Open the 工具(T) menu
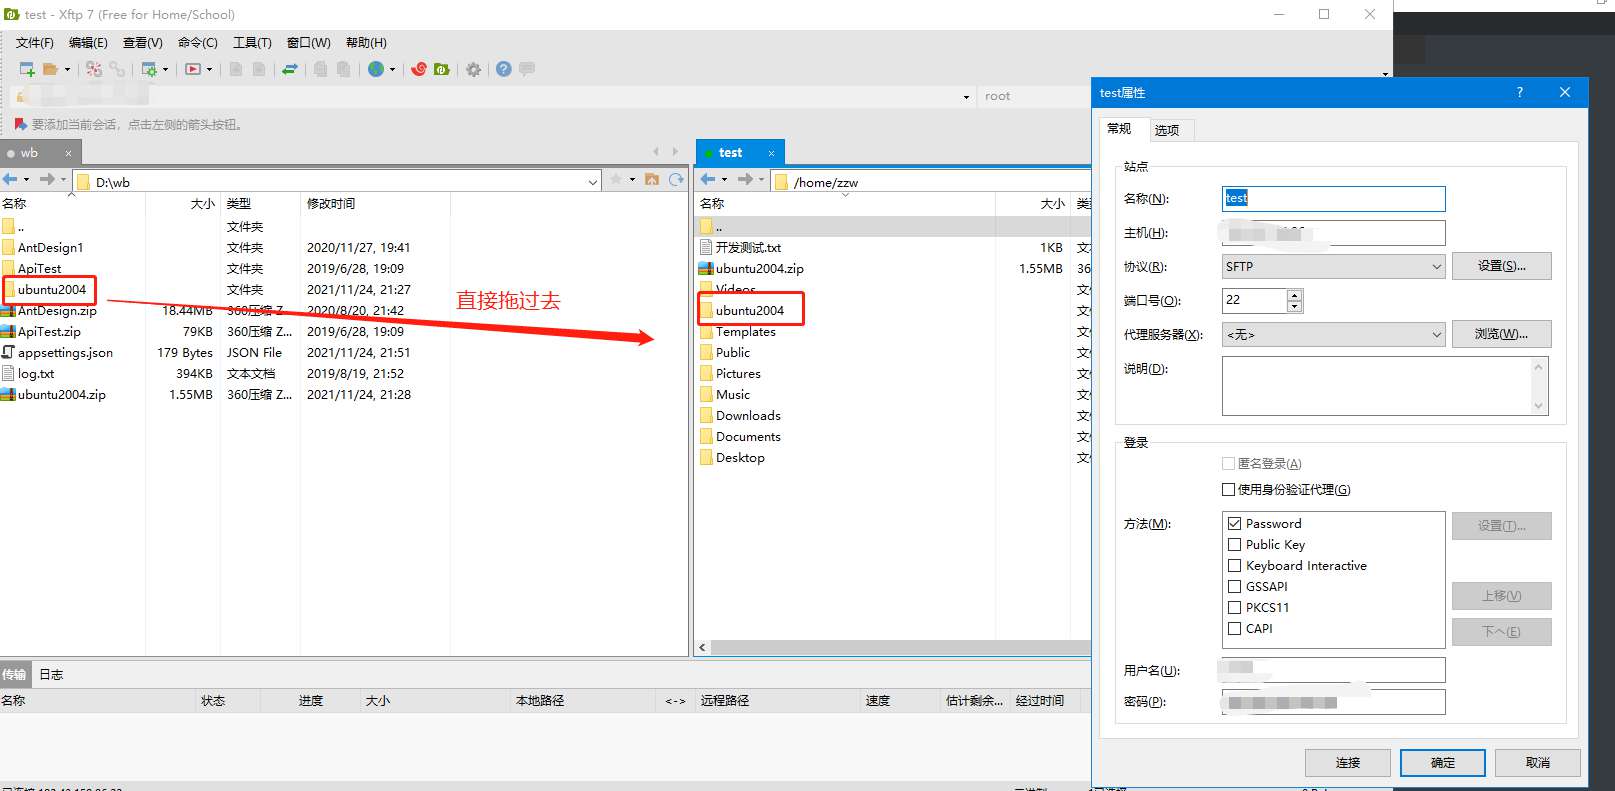Image resolution: width=1615 pixels, height=791 pixels. [252, 42]
